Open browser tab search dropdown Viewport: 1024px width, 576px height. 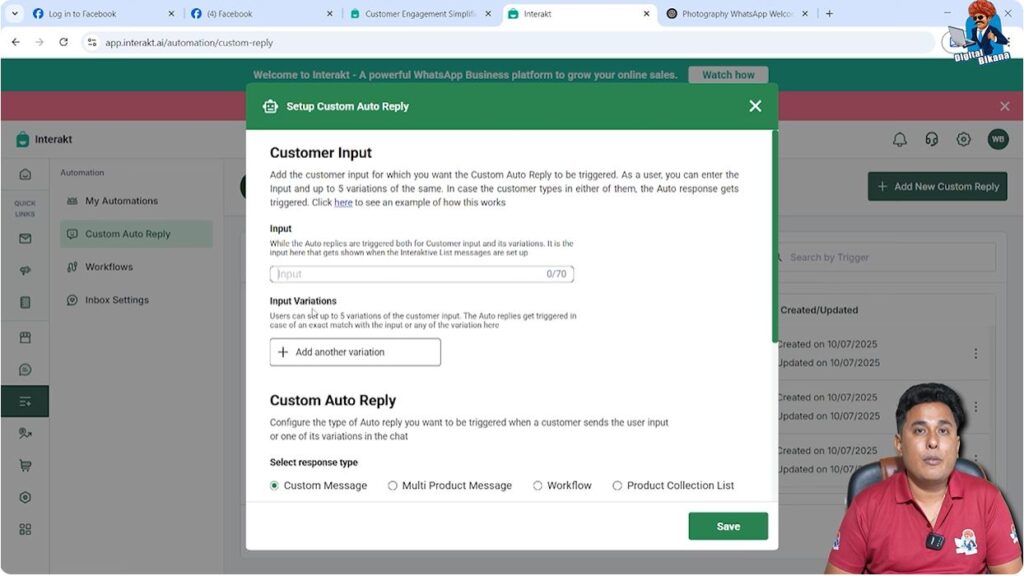14,14
